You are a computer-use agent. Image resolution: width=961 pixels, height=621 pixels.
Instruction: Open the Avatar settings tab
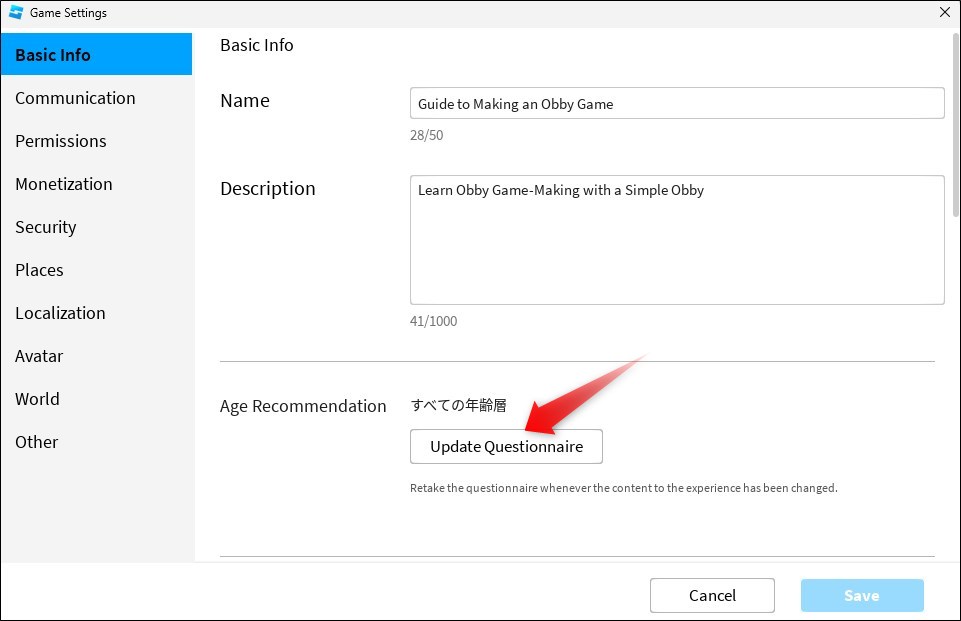tap(96, 356)
